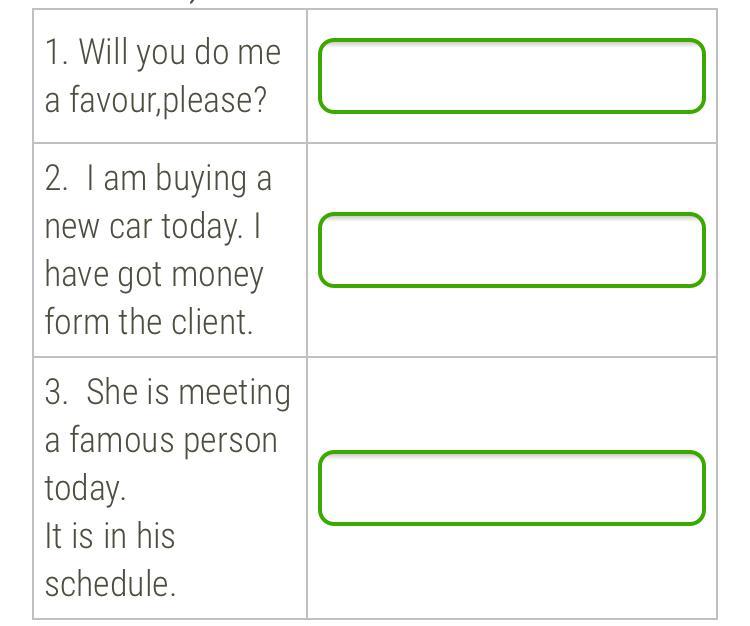Viewport: 750px width, 626px height.
Task: Click the word "meeting" in question 3
Action: point(234,394)
